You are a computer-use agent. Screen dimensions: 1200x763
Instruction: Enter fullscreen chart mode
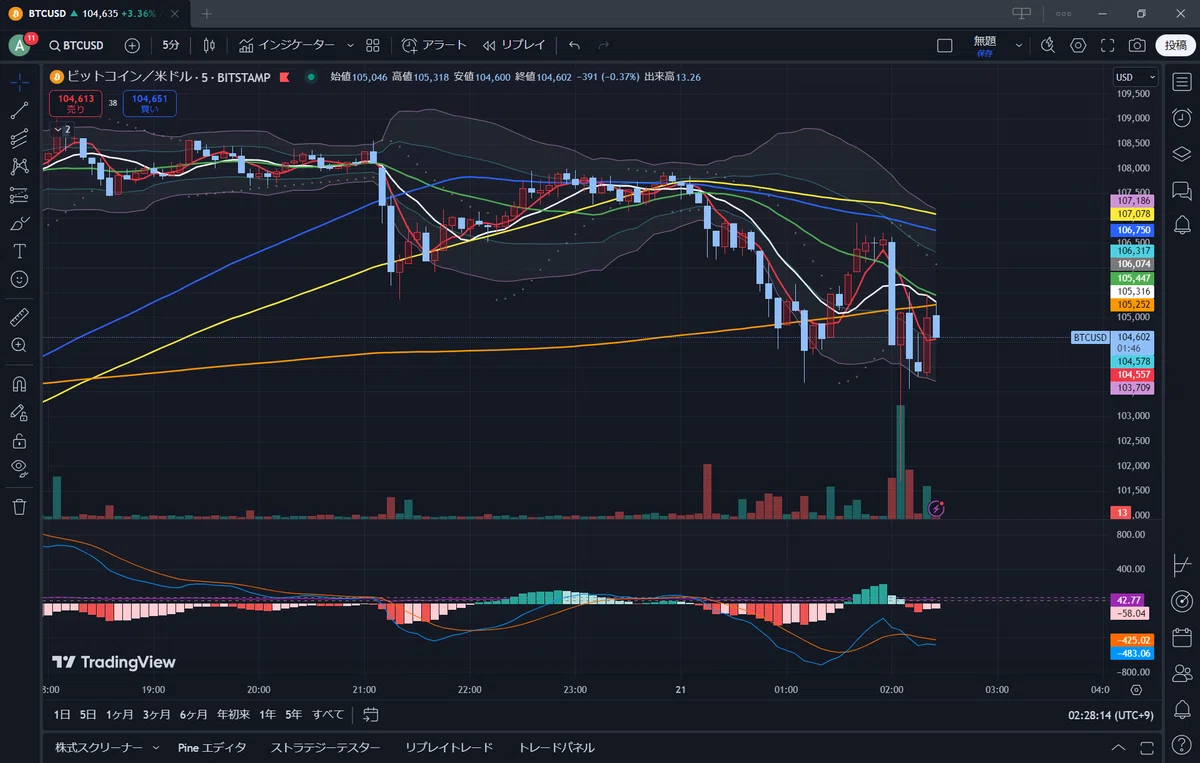coord(1107,45)
